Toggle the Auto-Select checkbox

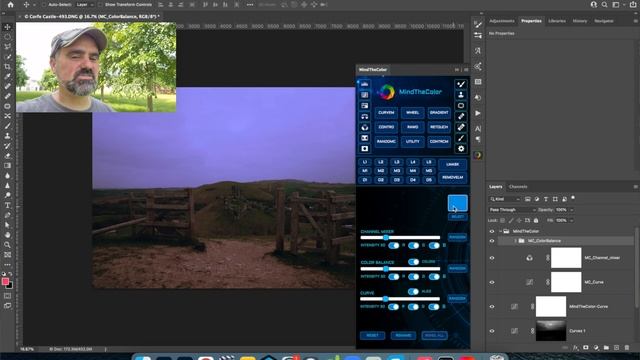click(x=44, y=4)
